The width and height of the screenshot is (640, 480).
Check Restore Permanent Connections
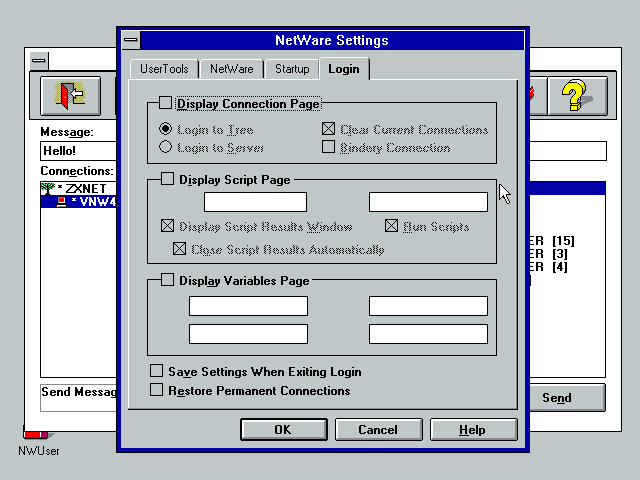(156, 390)
